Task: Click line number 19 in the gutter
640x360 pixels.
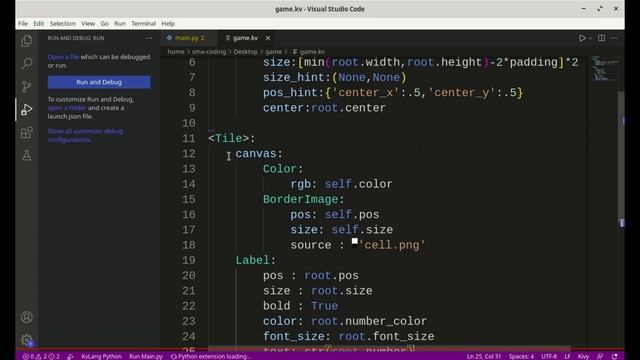Action: tap(189, 260)
